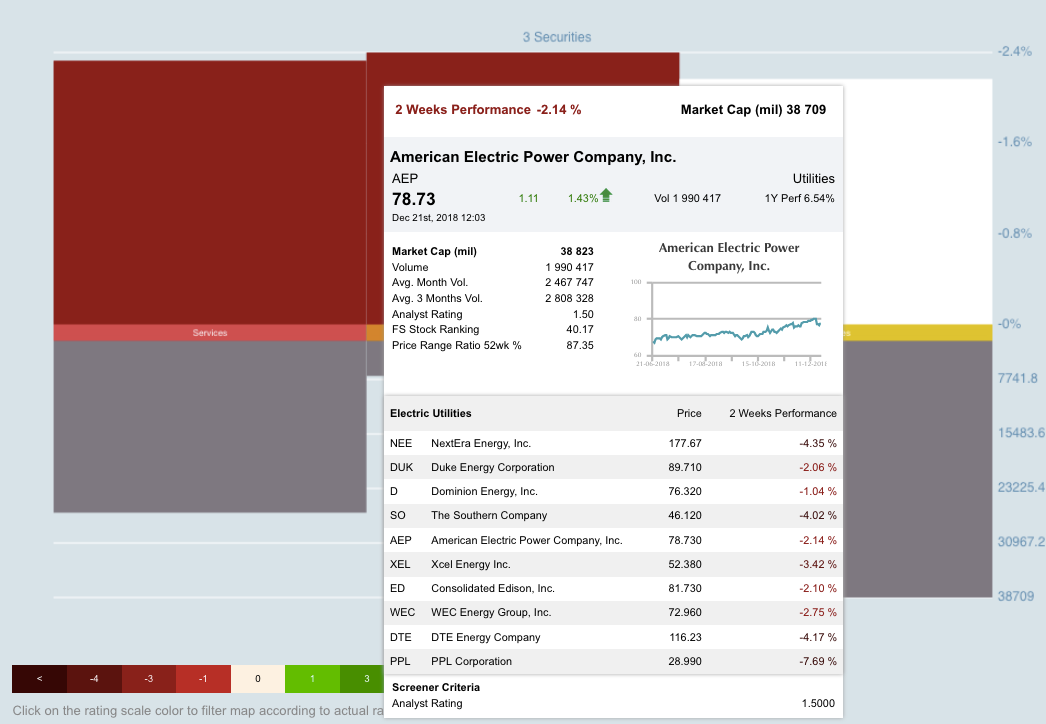Click the Screener Criteria heading
The image size is (1046, 724).
tap(436, 687)
